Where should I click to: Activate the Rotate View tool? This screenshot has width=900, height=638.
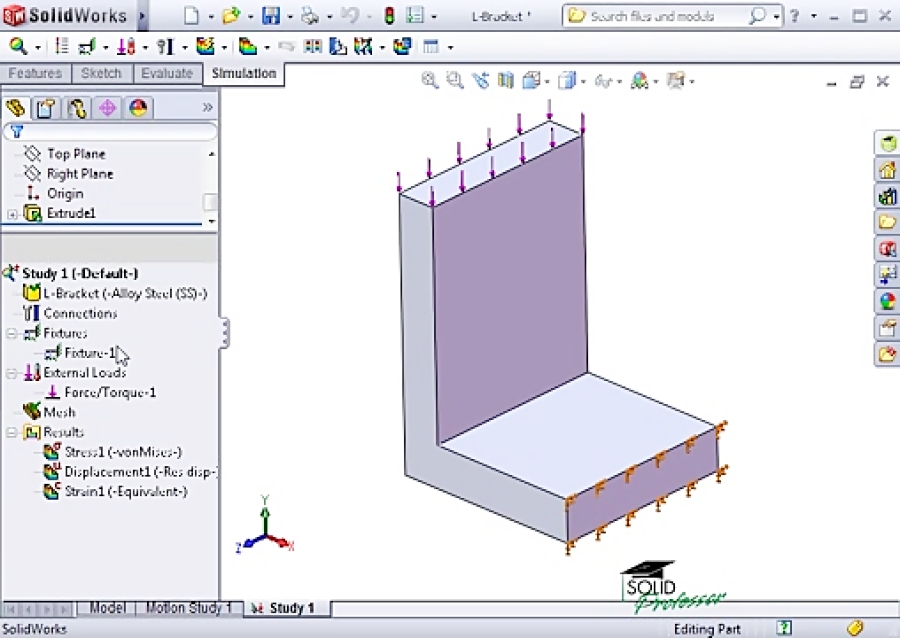(x=481, y=81)
